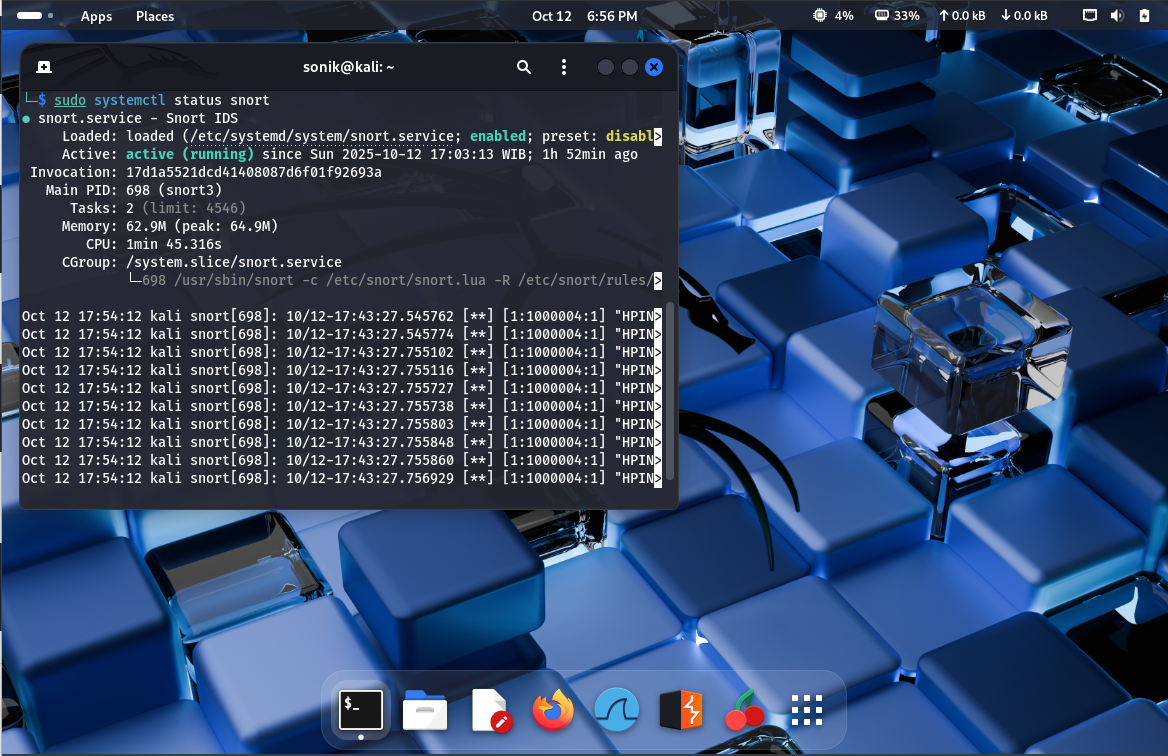Check the memory usage indicator icon
The width and height of the screenshot is (1168, 756).
pyautogui.click(x=882, y=15)
